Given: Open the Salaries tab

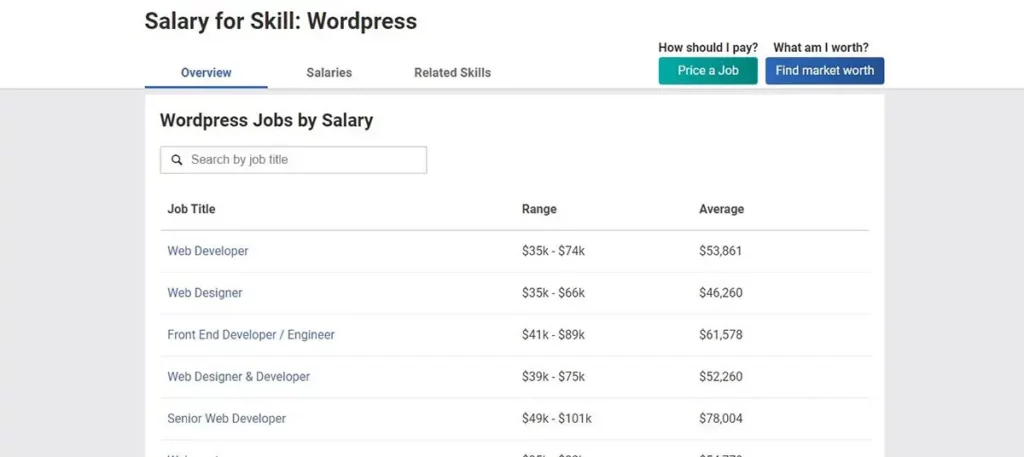Looking at the screenshot, I should 329,73.
